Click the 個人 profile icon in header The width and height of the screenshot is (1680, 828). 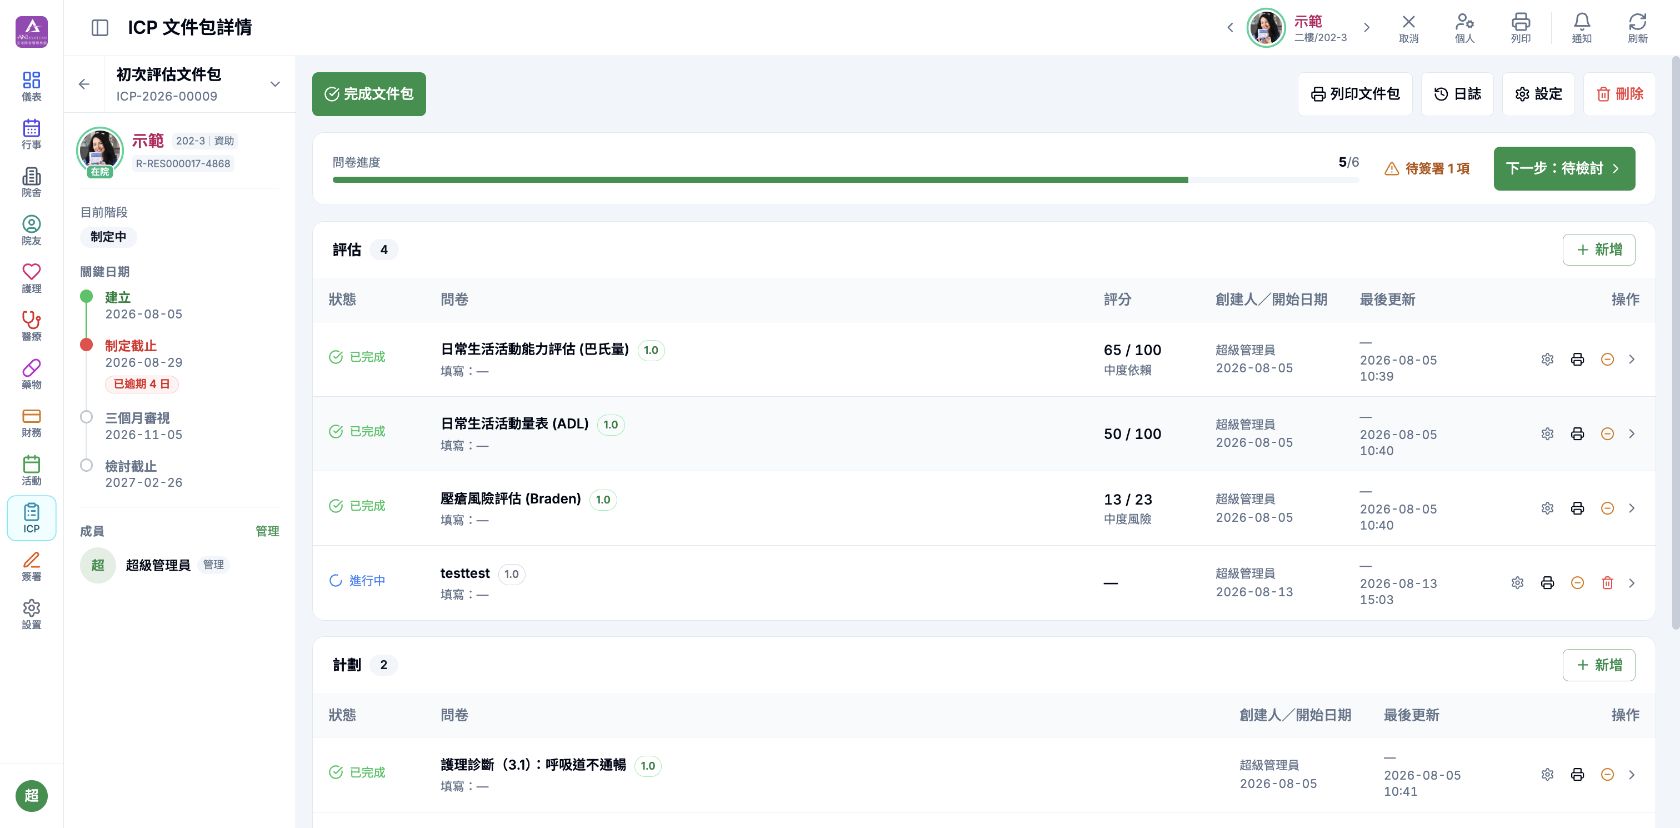[1465, 28]
